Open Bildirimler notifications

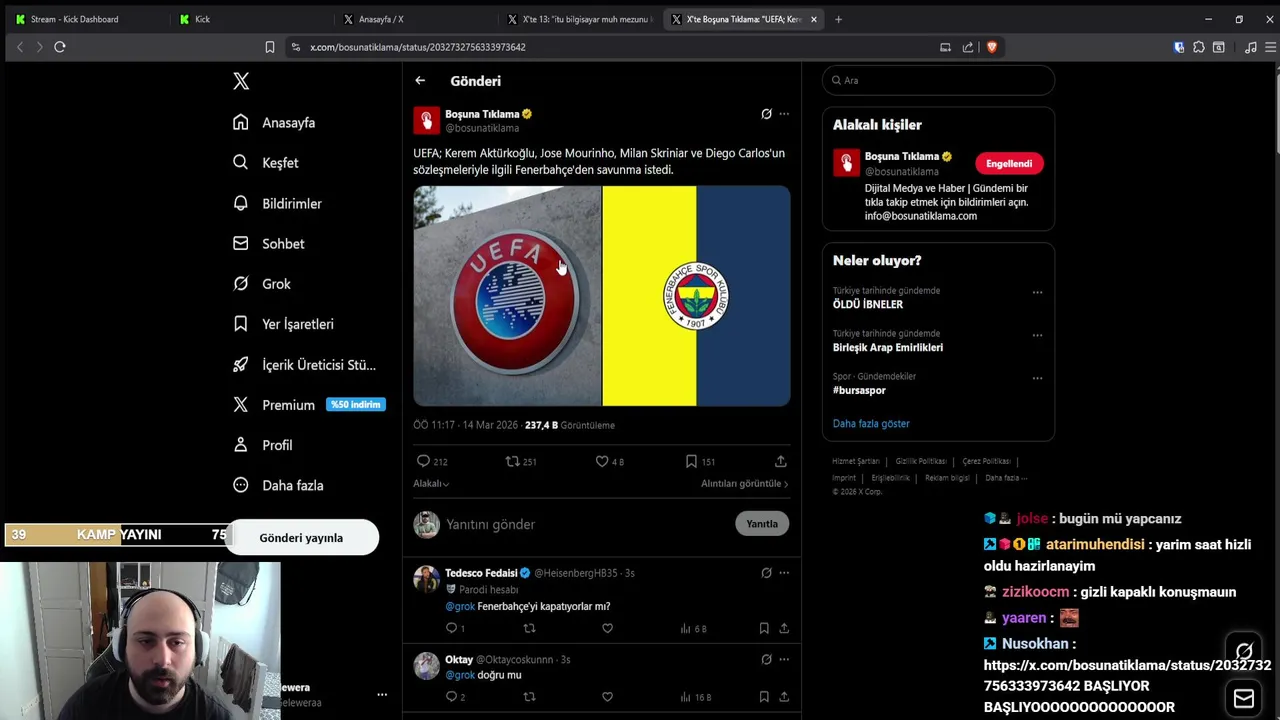tap(277, 203)
